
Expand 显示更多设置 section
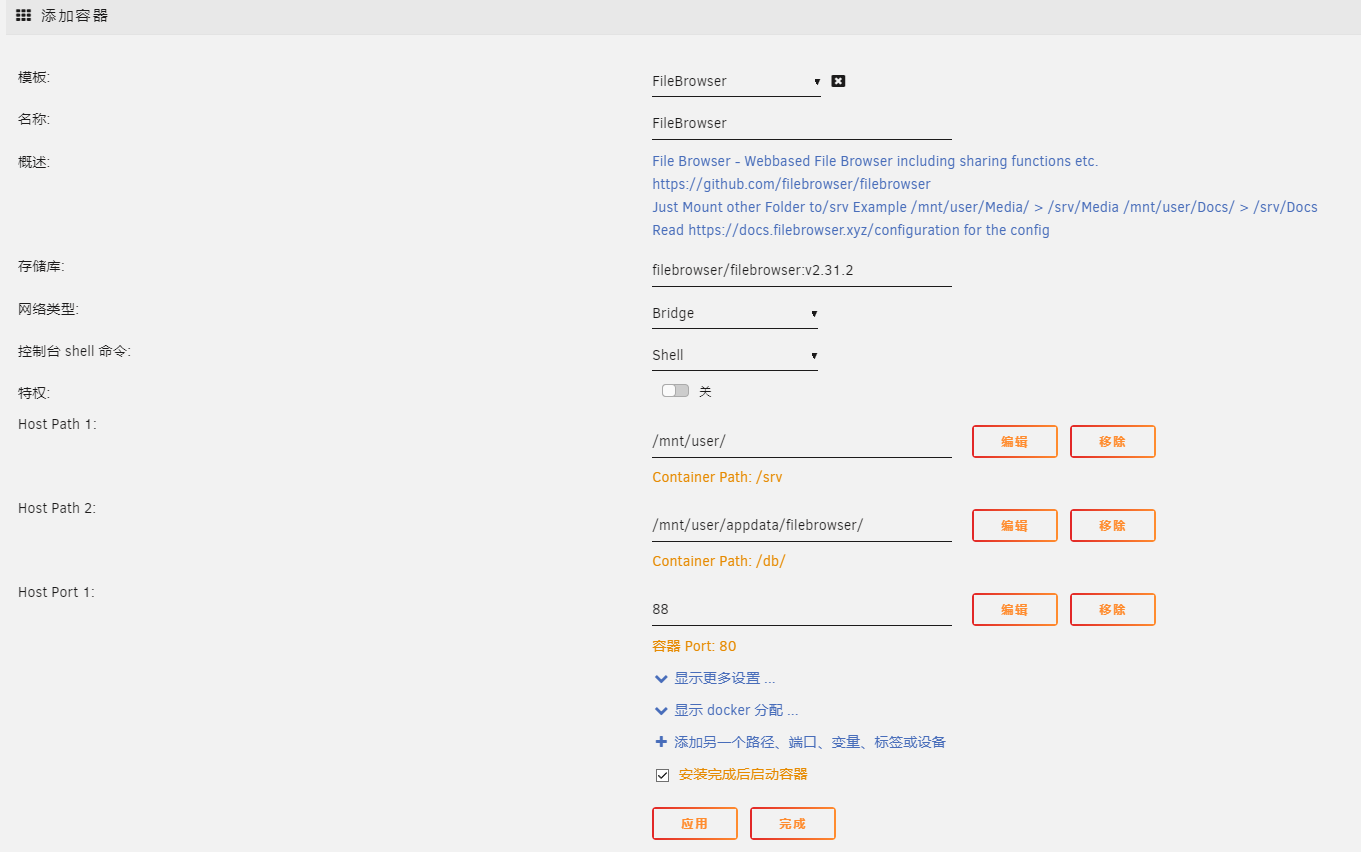(725, 678)
